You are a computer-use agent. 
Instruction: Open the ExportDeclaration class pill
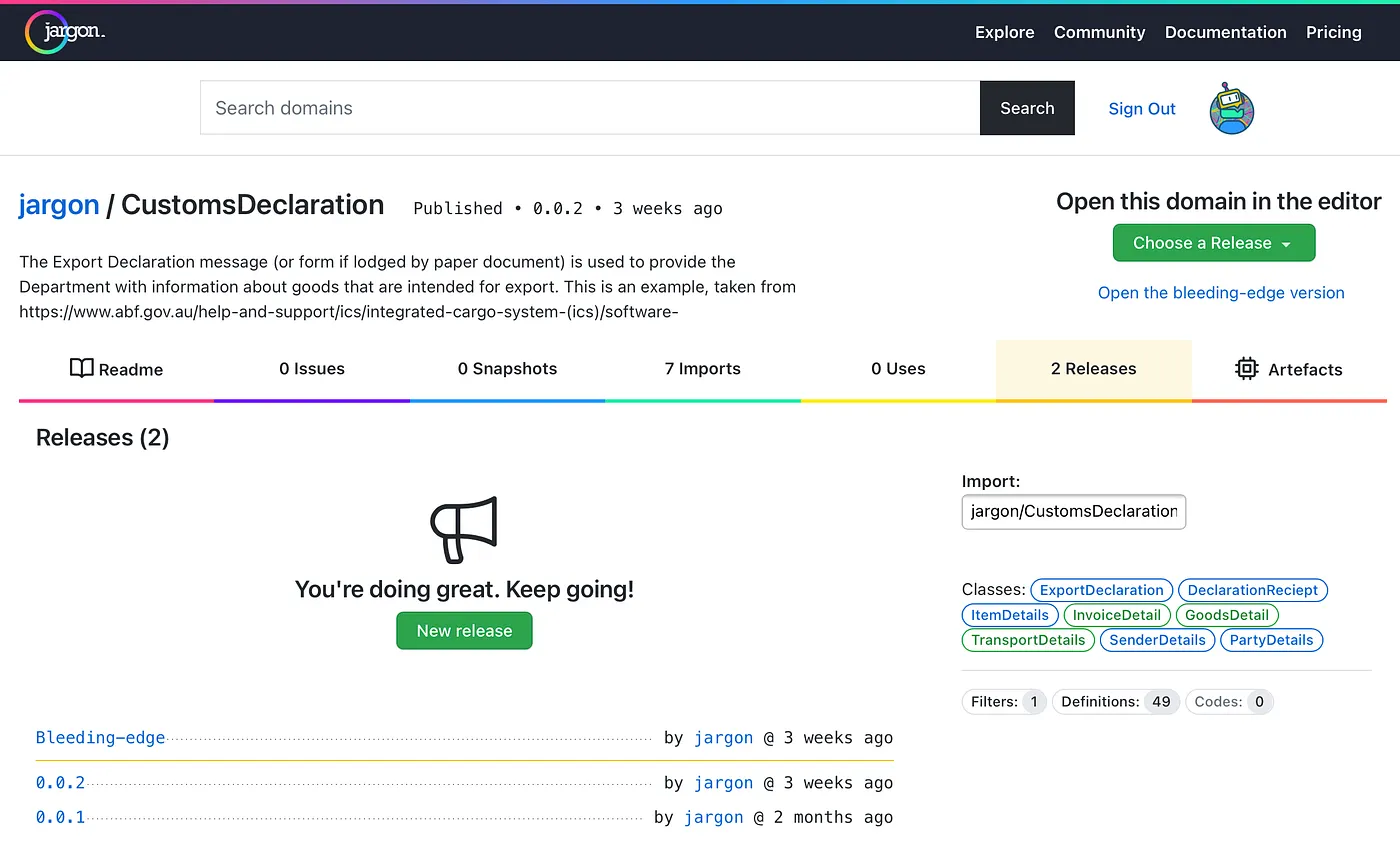point(1101,590)
